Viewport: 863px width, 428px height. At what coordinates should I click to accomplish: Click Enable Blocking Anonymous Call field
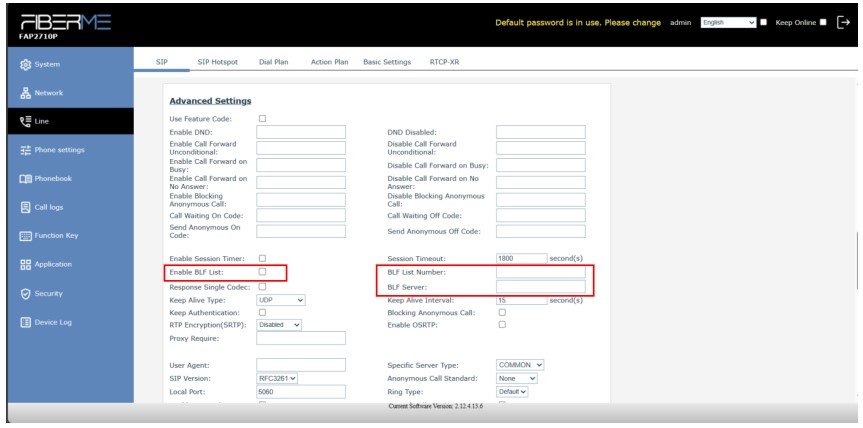pos(301,200)
